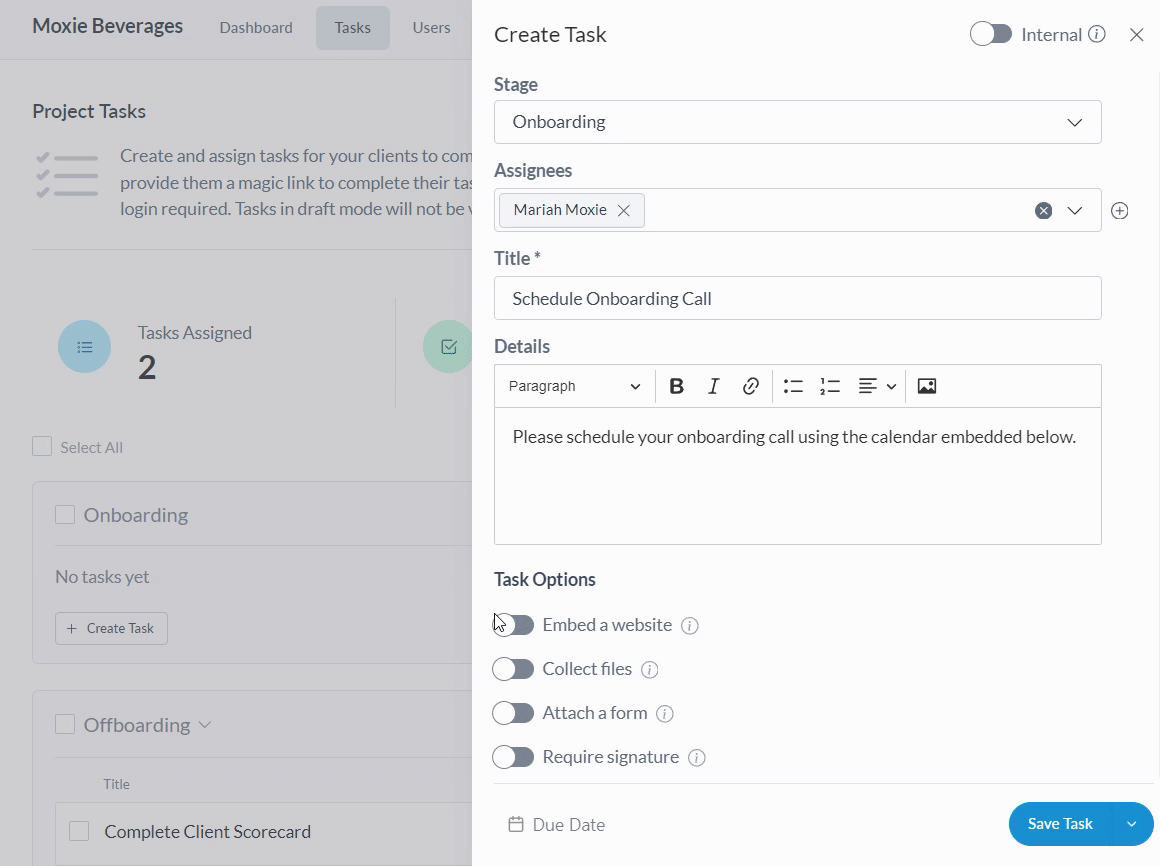
Task: Clear all assignees with the X circle
Action: [x=1043, y=211]
